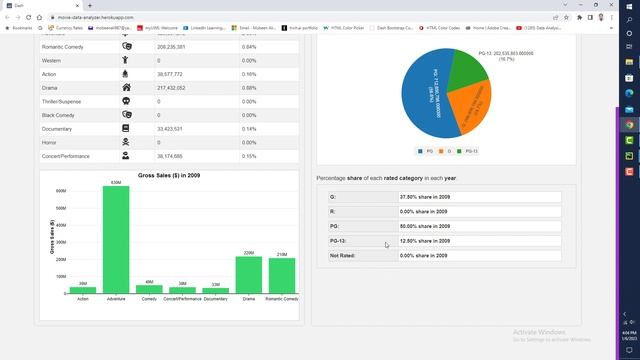Image resolution: width=640 pixels, height=360 pixels.
Task: Click the Concert/Performance person icon
Action: (126, 156)
